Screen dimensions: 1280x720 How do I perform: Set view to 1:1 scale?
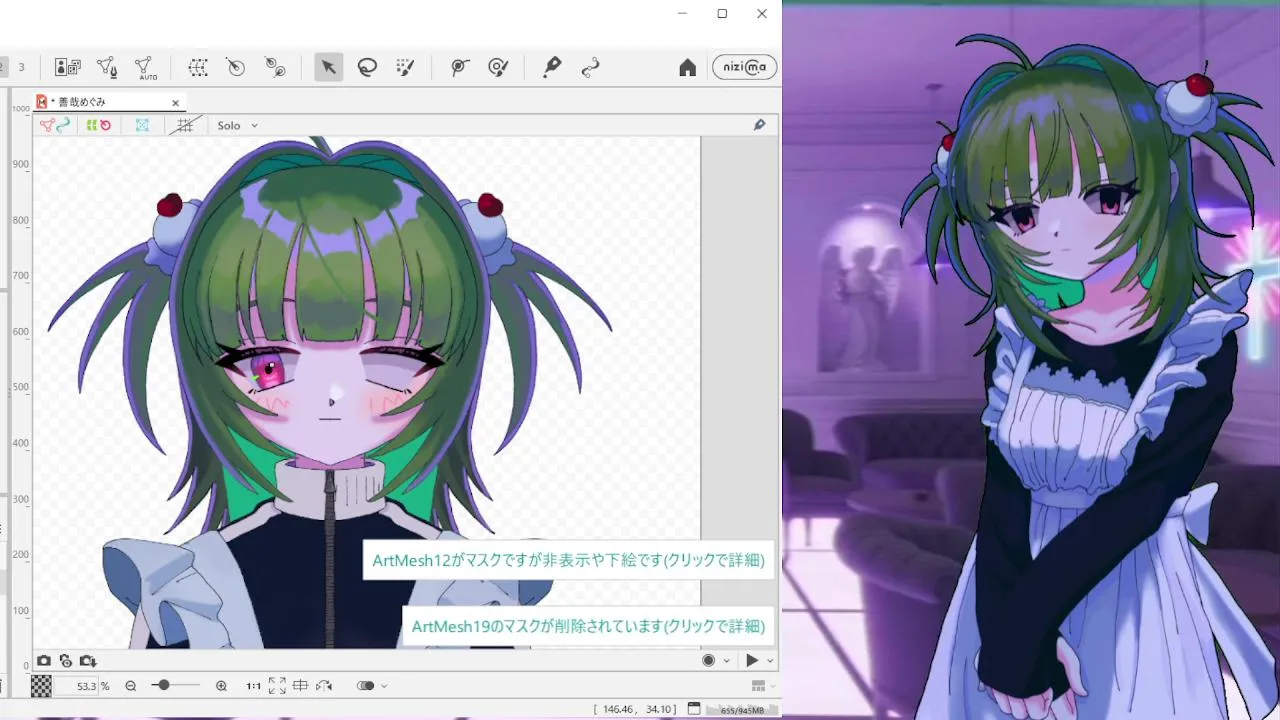click(x=254, y=686)
